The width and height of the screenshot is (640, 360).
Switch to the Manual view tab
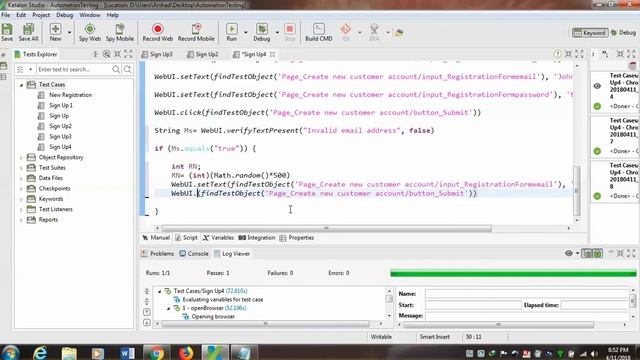tap(156, 238)
